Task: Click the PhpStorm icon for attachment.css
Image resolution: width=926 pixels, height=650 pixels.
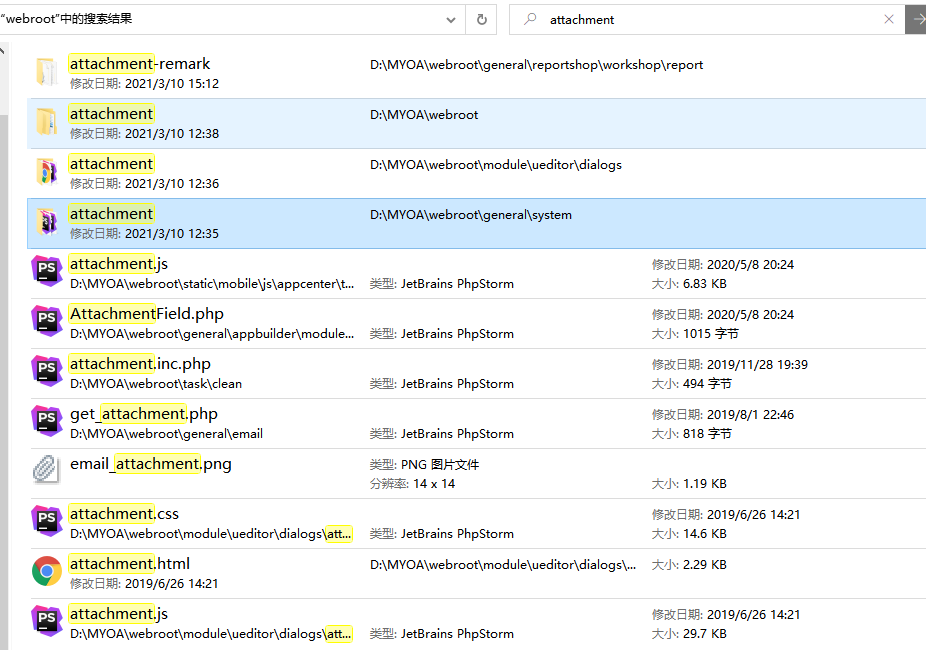Action: pyautogui.click(x=46, y=522)
